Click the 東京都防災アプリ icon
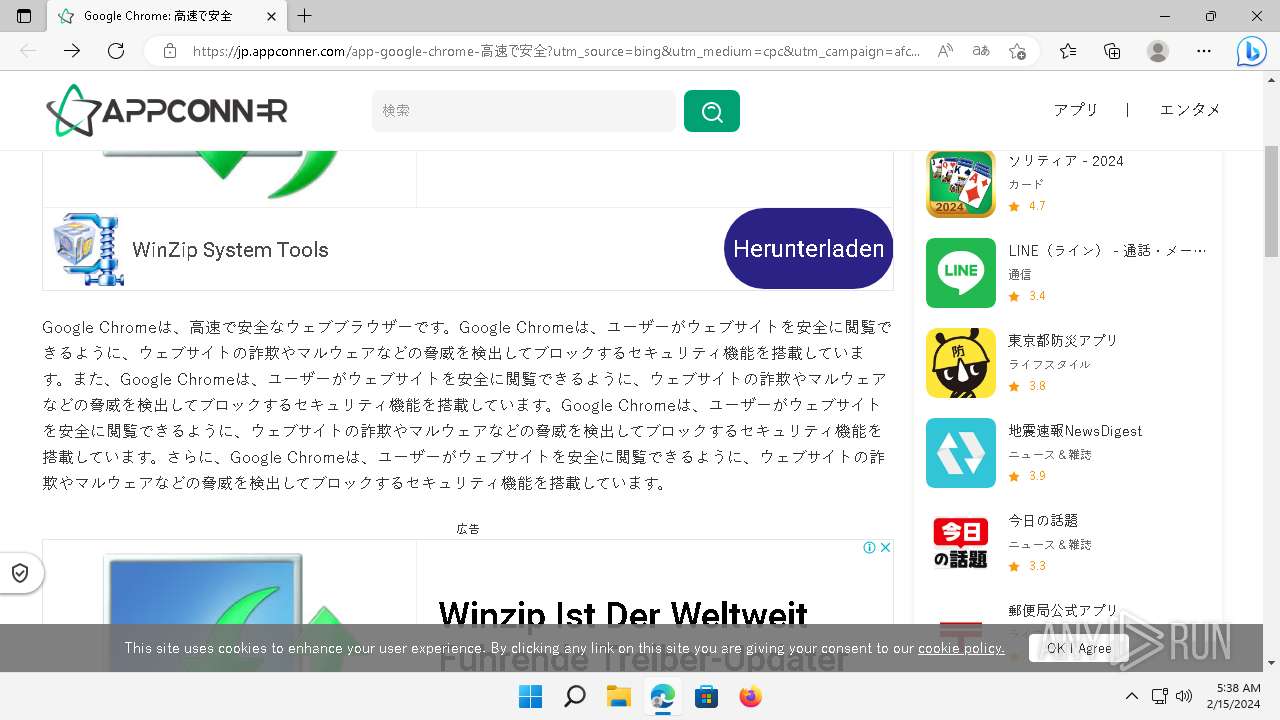1280x720 pixels. pos(961,363)
